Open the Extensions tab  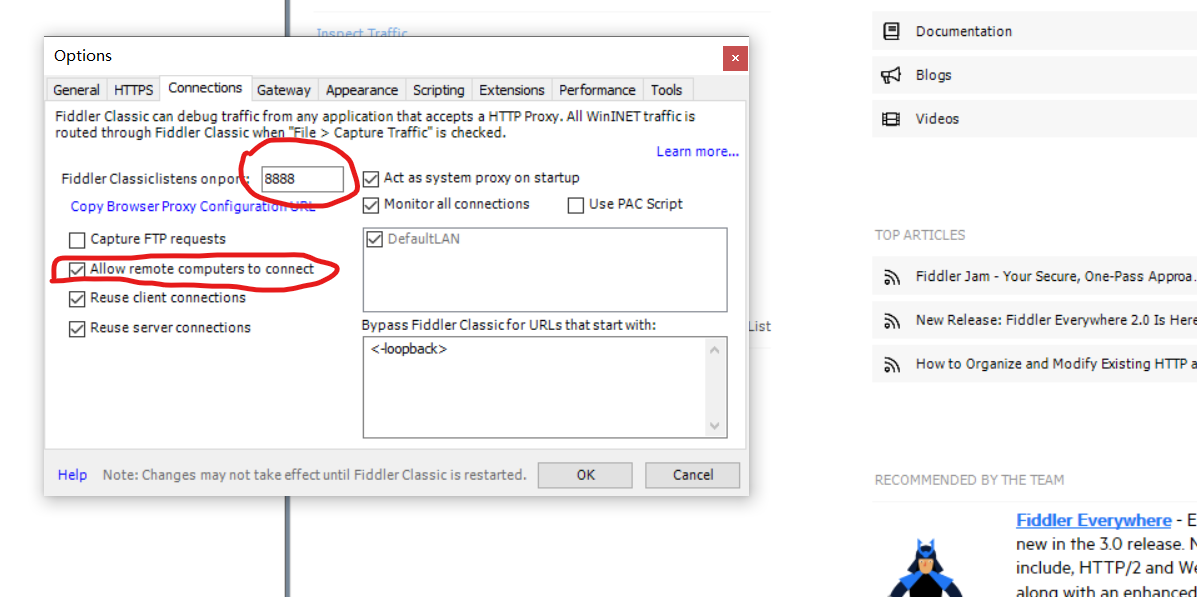pyautogui.click(x=511, y=90)
